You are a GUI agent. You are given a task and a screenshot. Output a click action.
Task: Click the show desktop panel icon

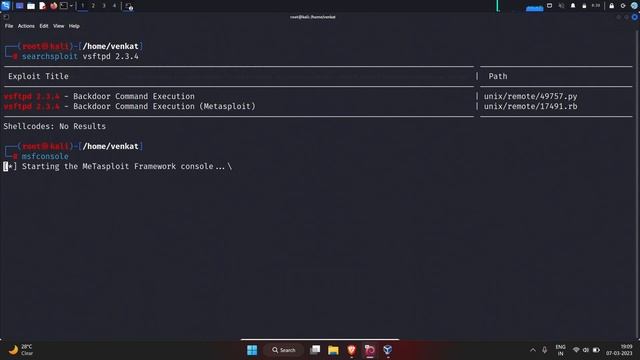(19, 6)
